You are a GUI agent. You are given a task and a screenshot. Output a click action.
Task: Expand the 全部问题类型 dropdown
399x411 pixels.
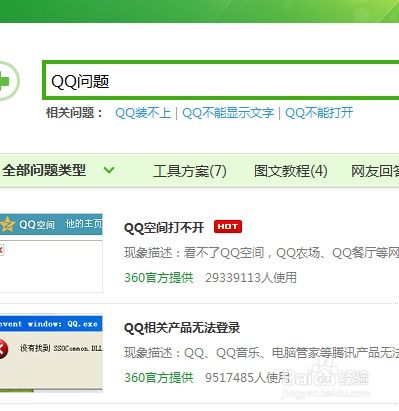pyautogui.click(x=58, y=170)
